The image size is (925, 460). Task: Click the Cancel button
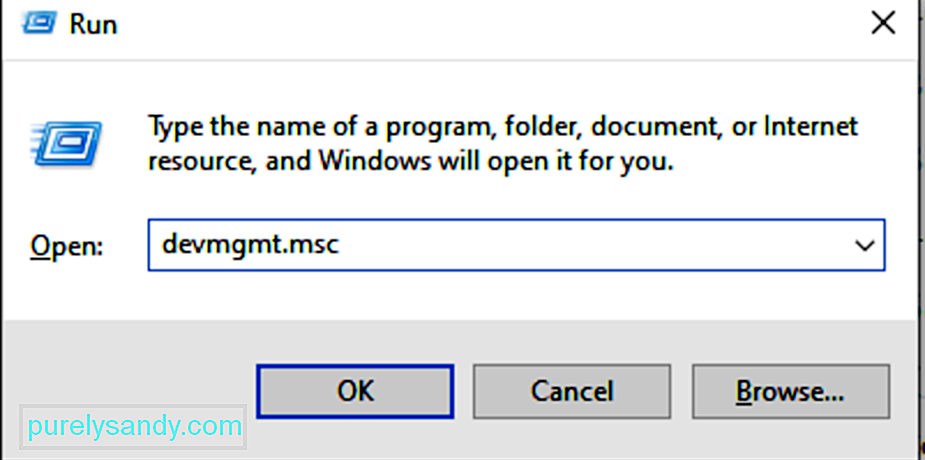tap(572, 391)
